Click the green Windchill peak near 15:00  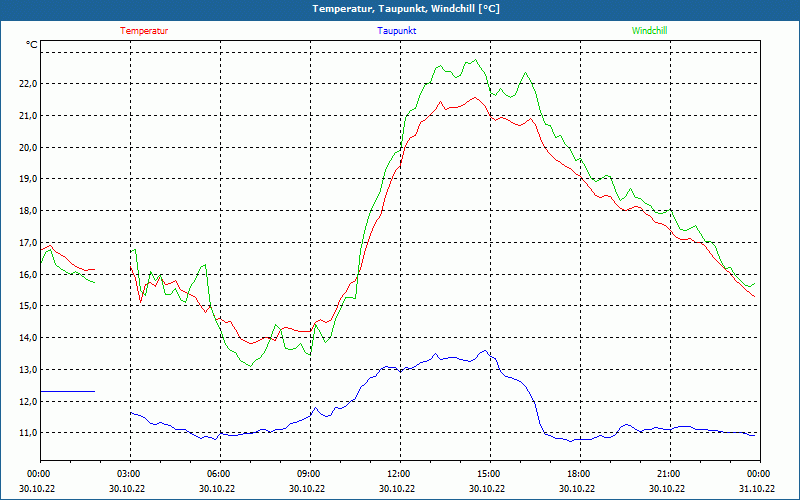point(476,61)
